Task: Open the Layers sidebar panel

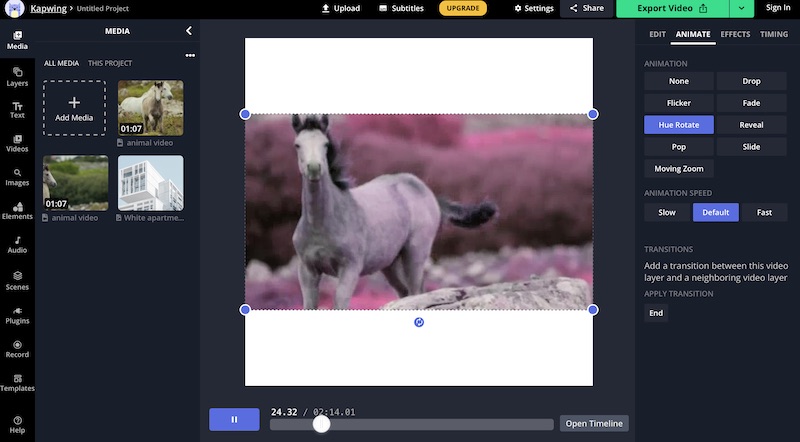Action: (17, 77)
